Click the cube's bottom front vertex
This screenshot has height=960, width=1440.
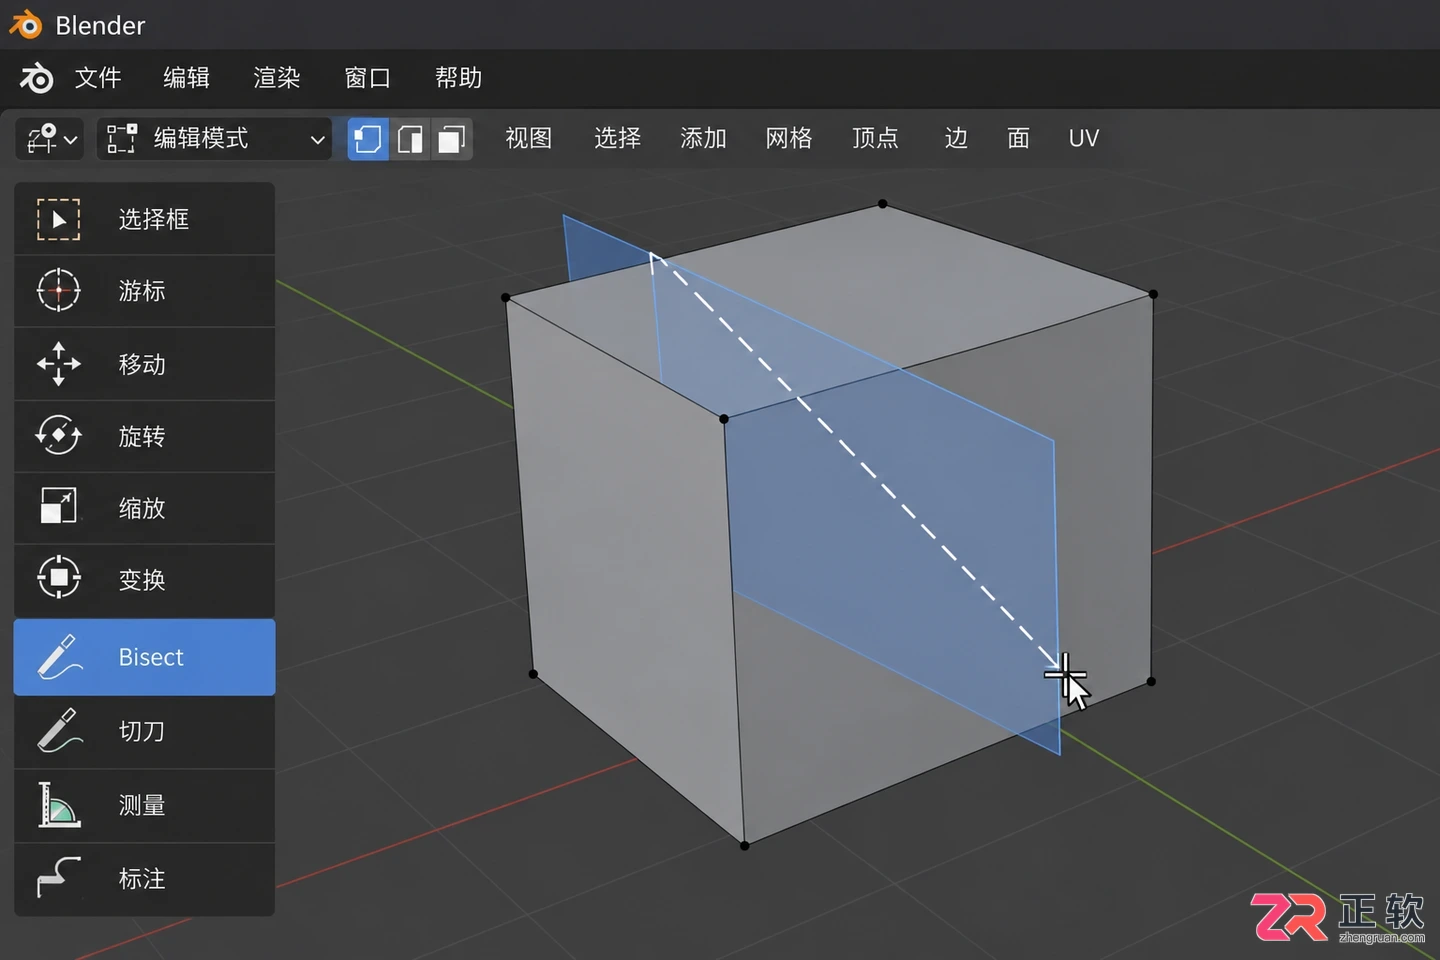(x=744, y=846)
